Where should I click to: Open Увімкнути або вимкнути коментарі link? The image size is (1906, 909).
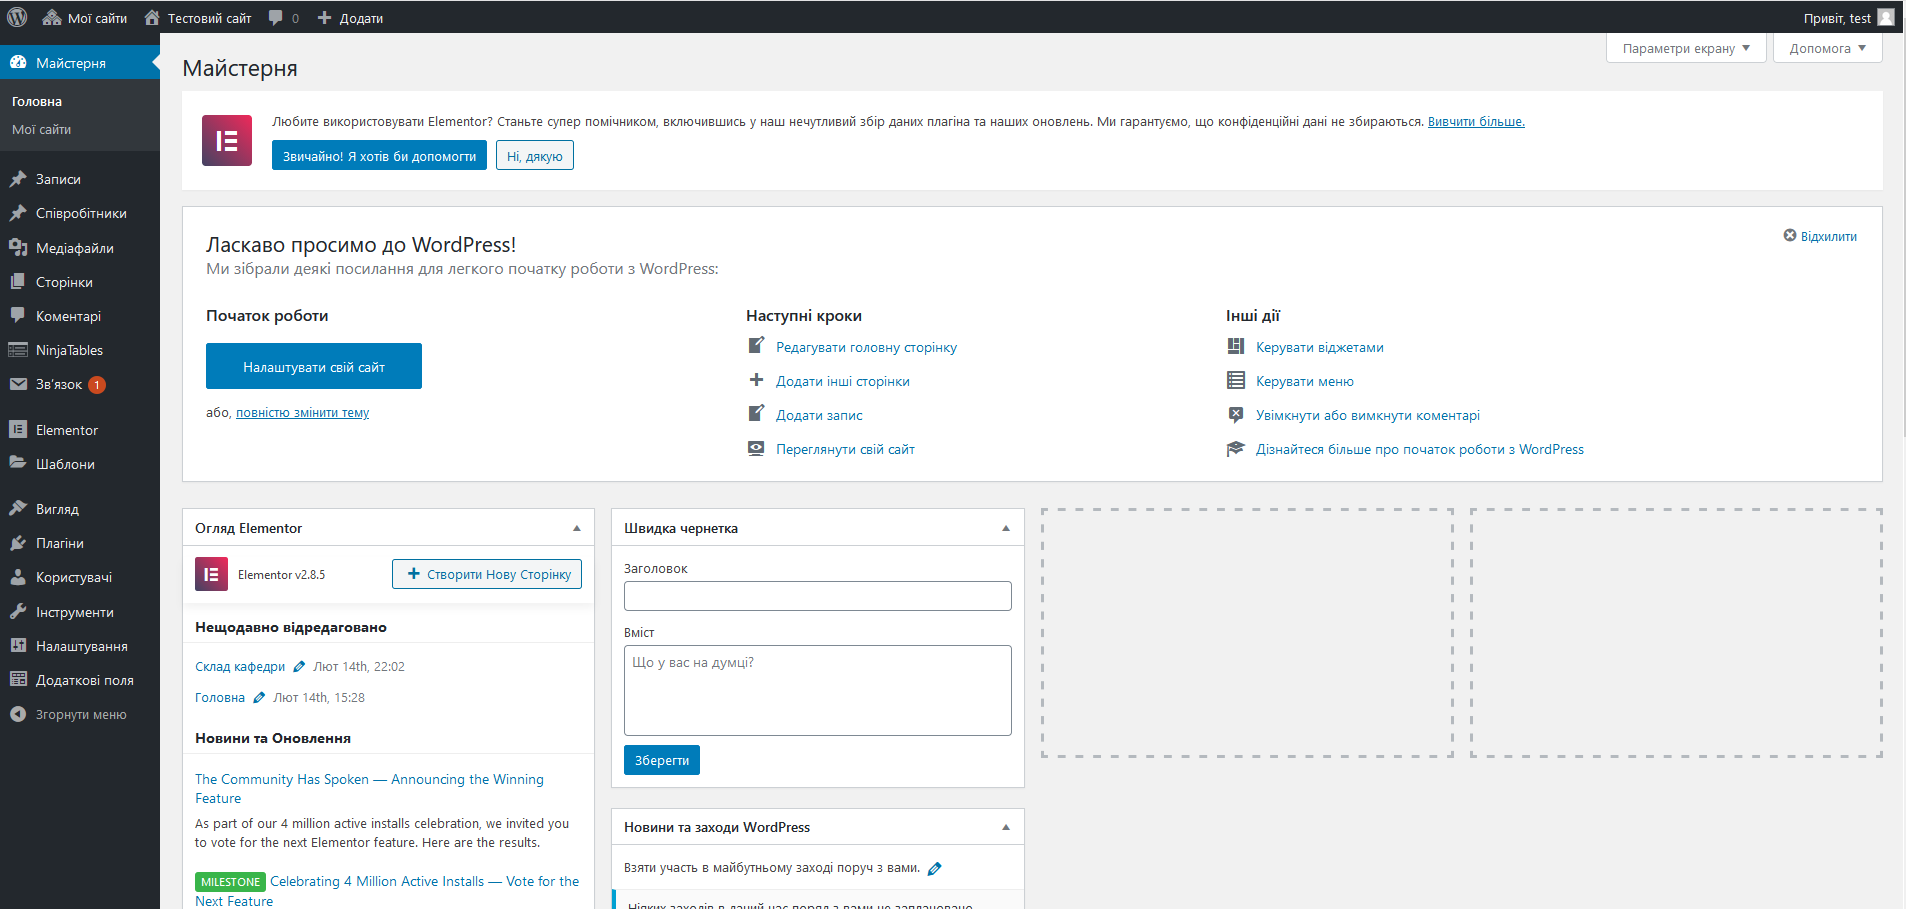coord(1368,415)
